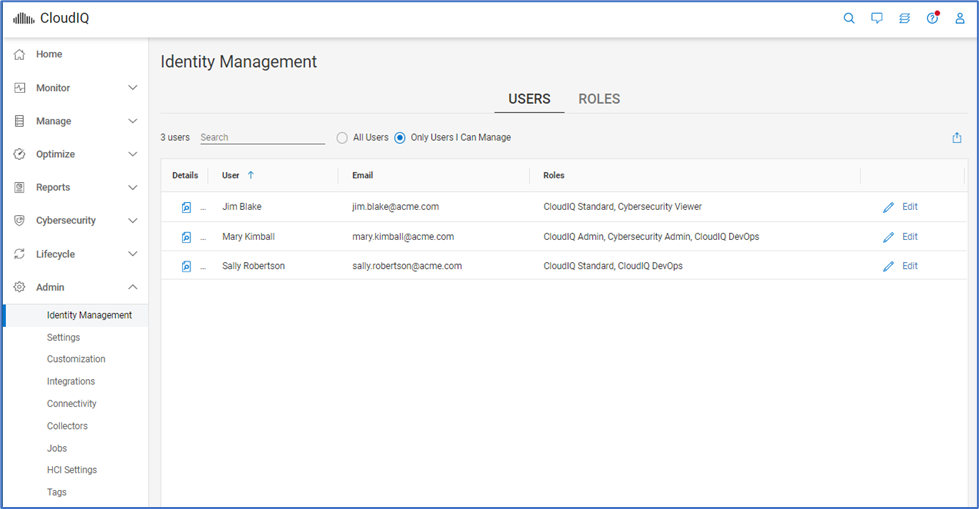Open the user account profile icon

pyautogui.click(x=960, y=18)
